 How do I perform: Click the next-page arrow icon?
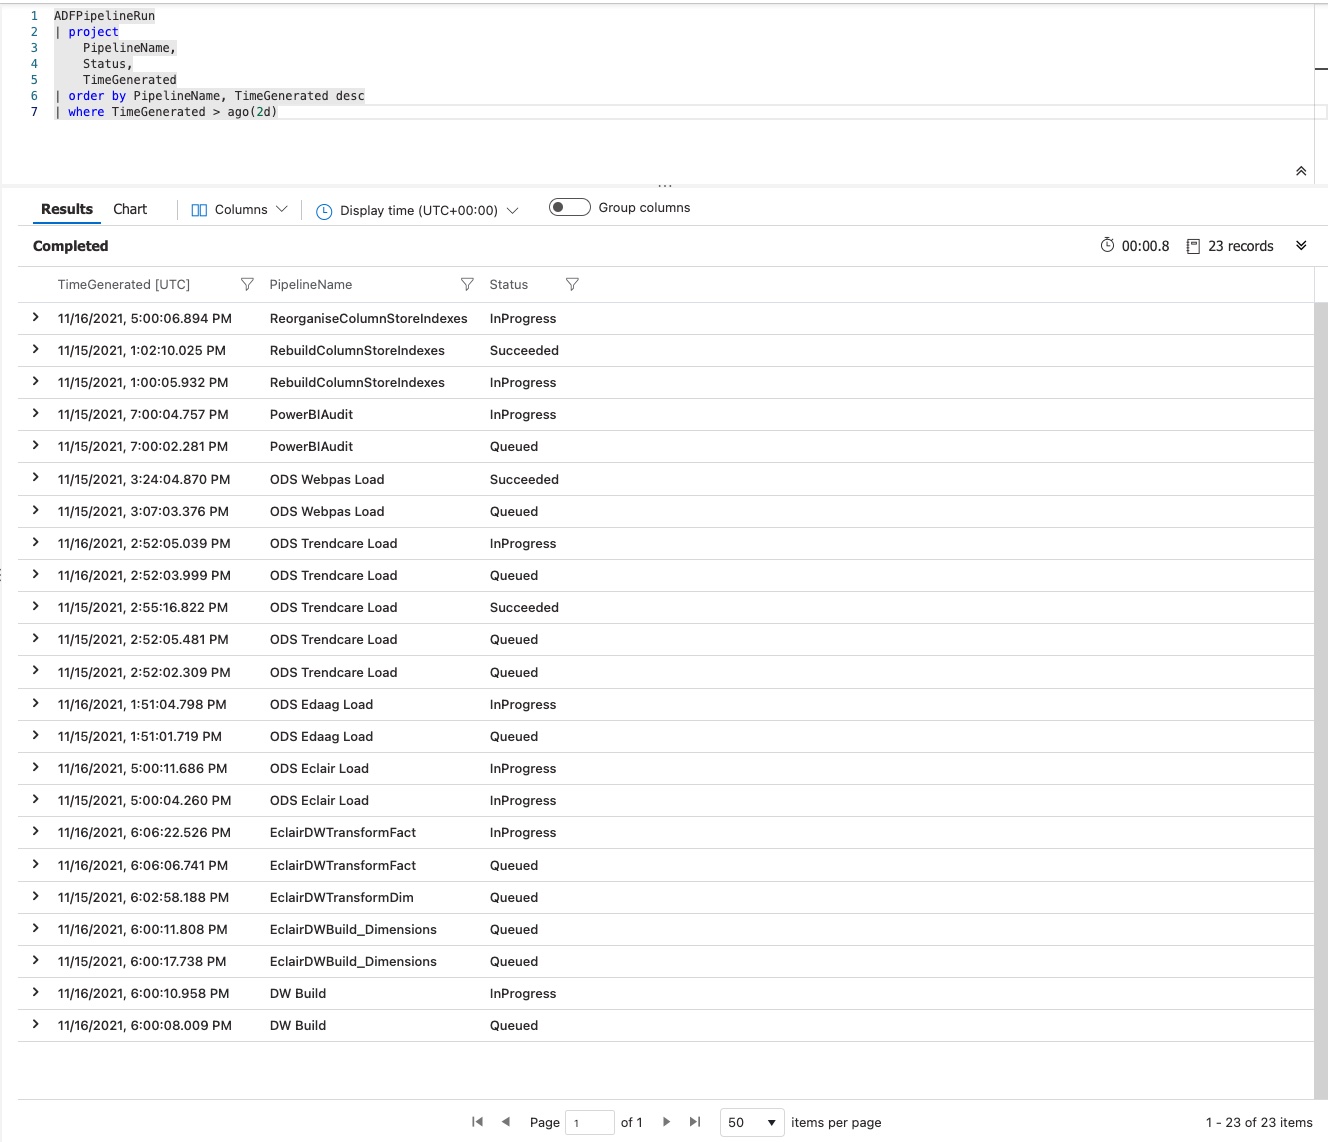pyautogui.click(x=666, y=1121)
